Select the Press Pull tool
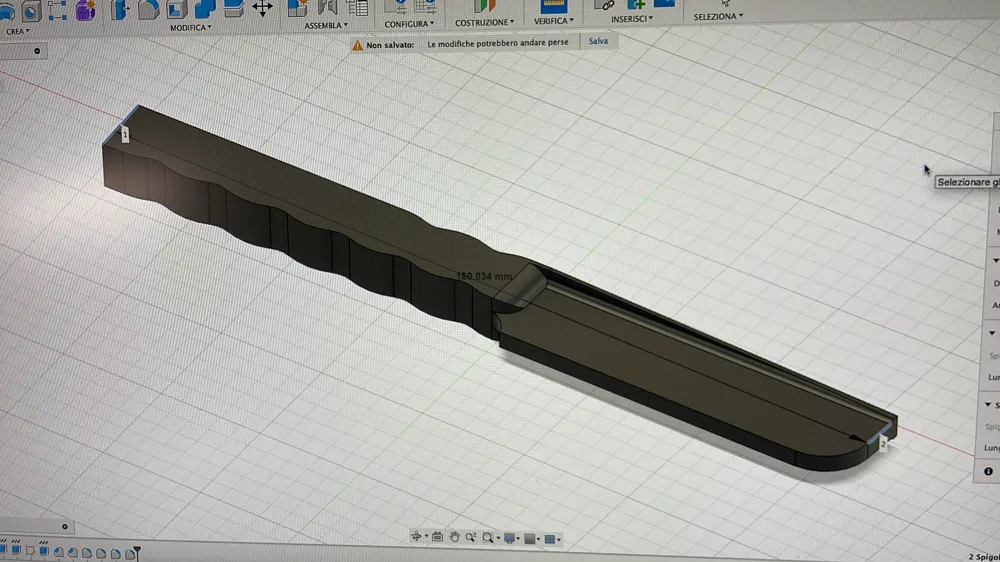1000x562 pixels. click(120, 10)
